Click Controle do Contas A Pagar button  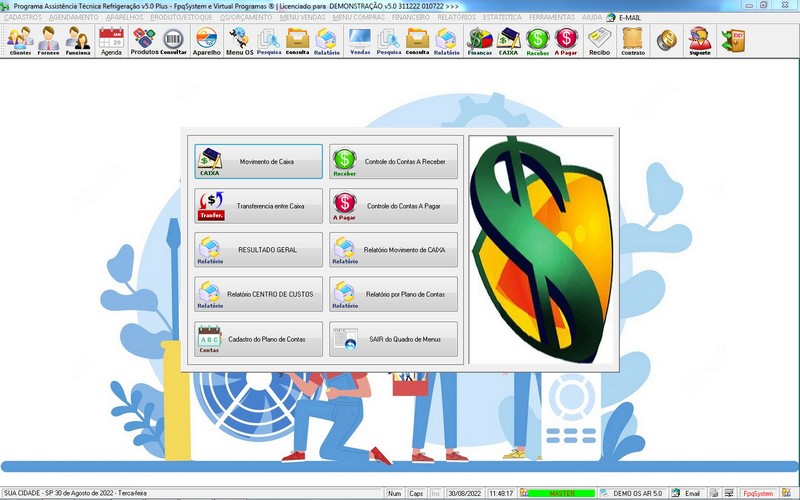393,206
